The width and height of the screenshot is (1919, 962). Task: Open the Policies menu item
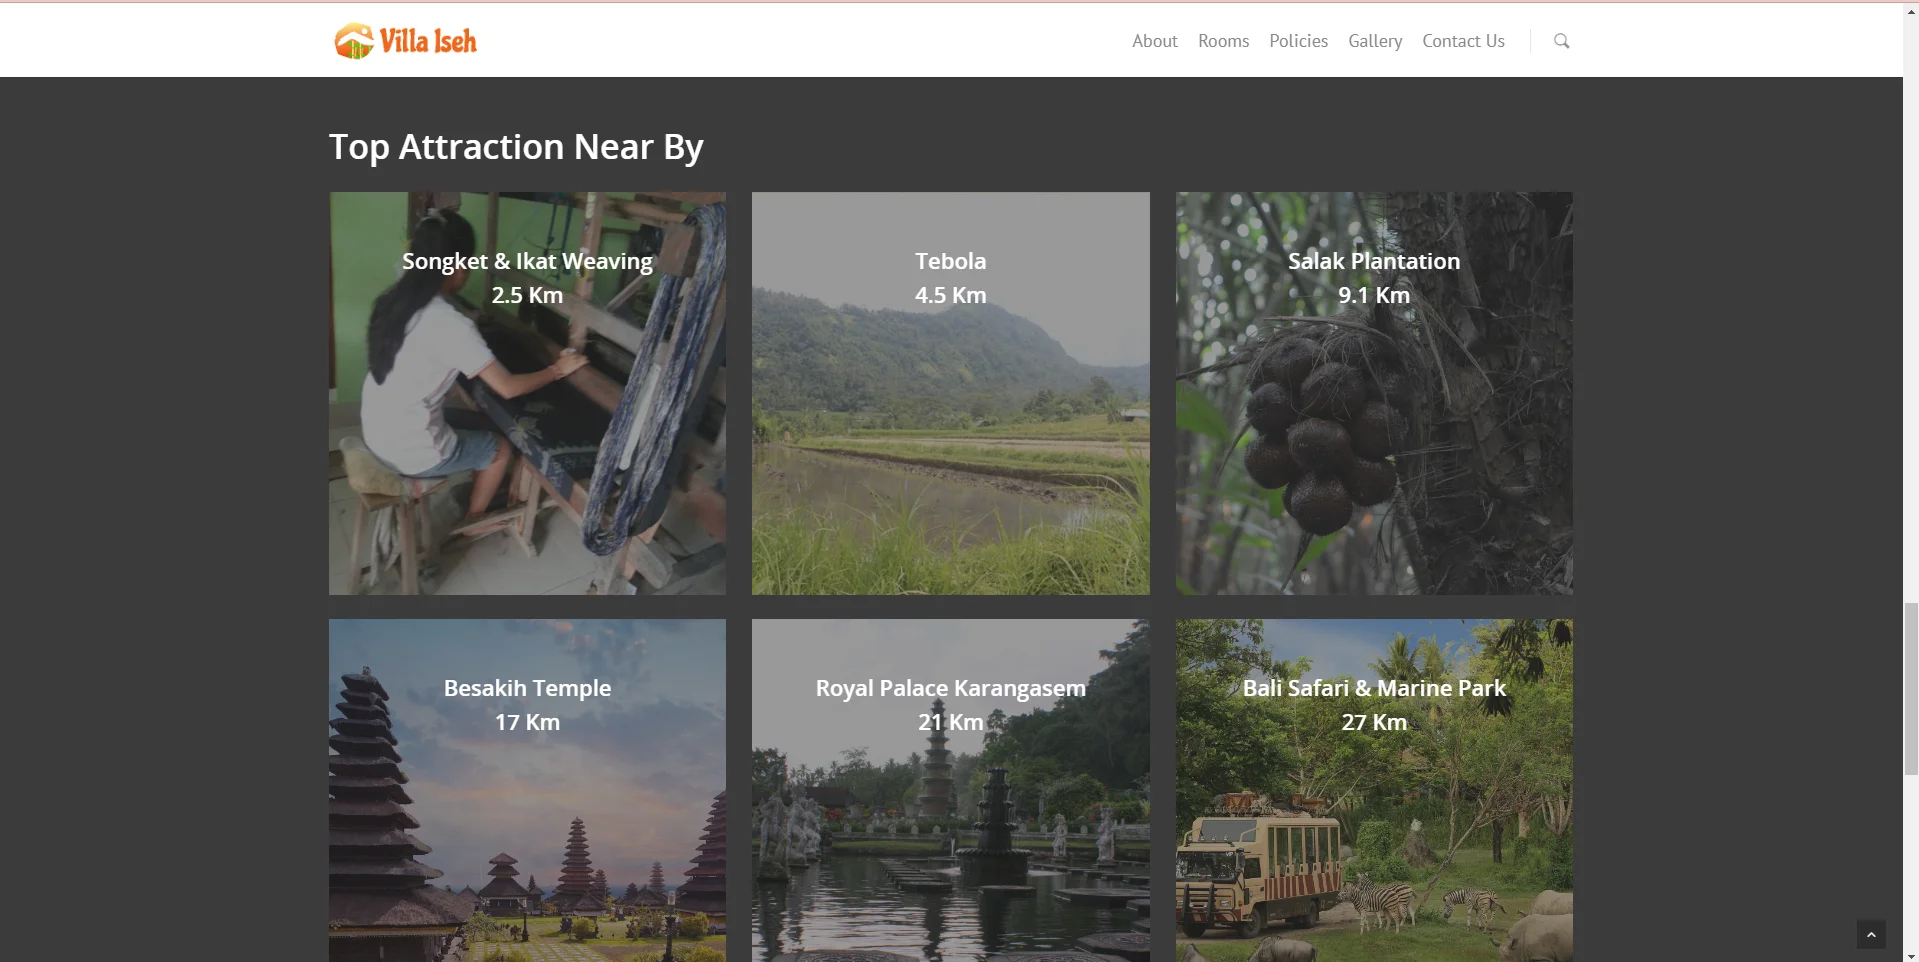(x=1298, y=41)
